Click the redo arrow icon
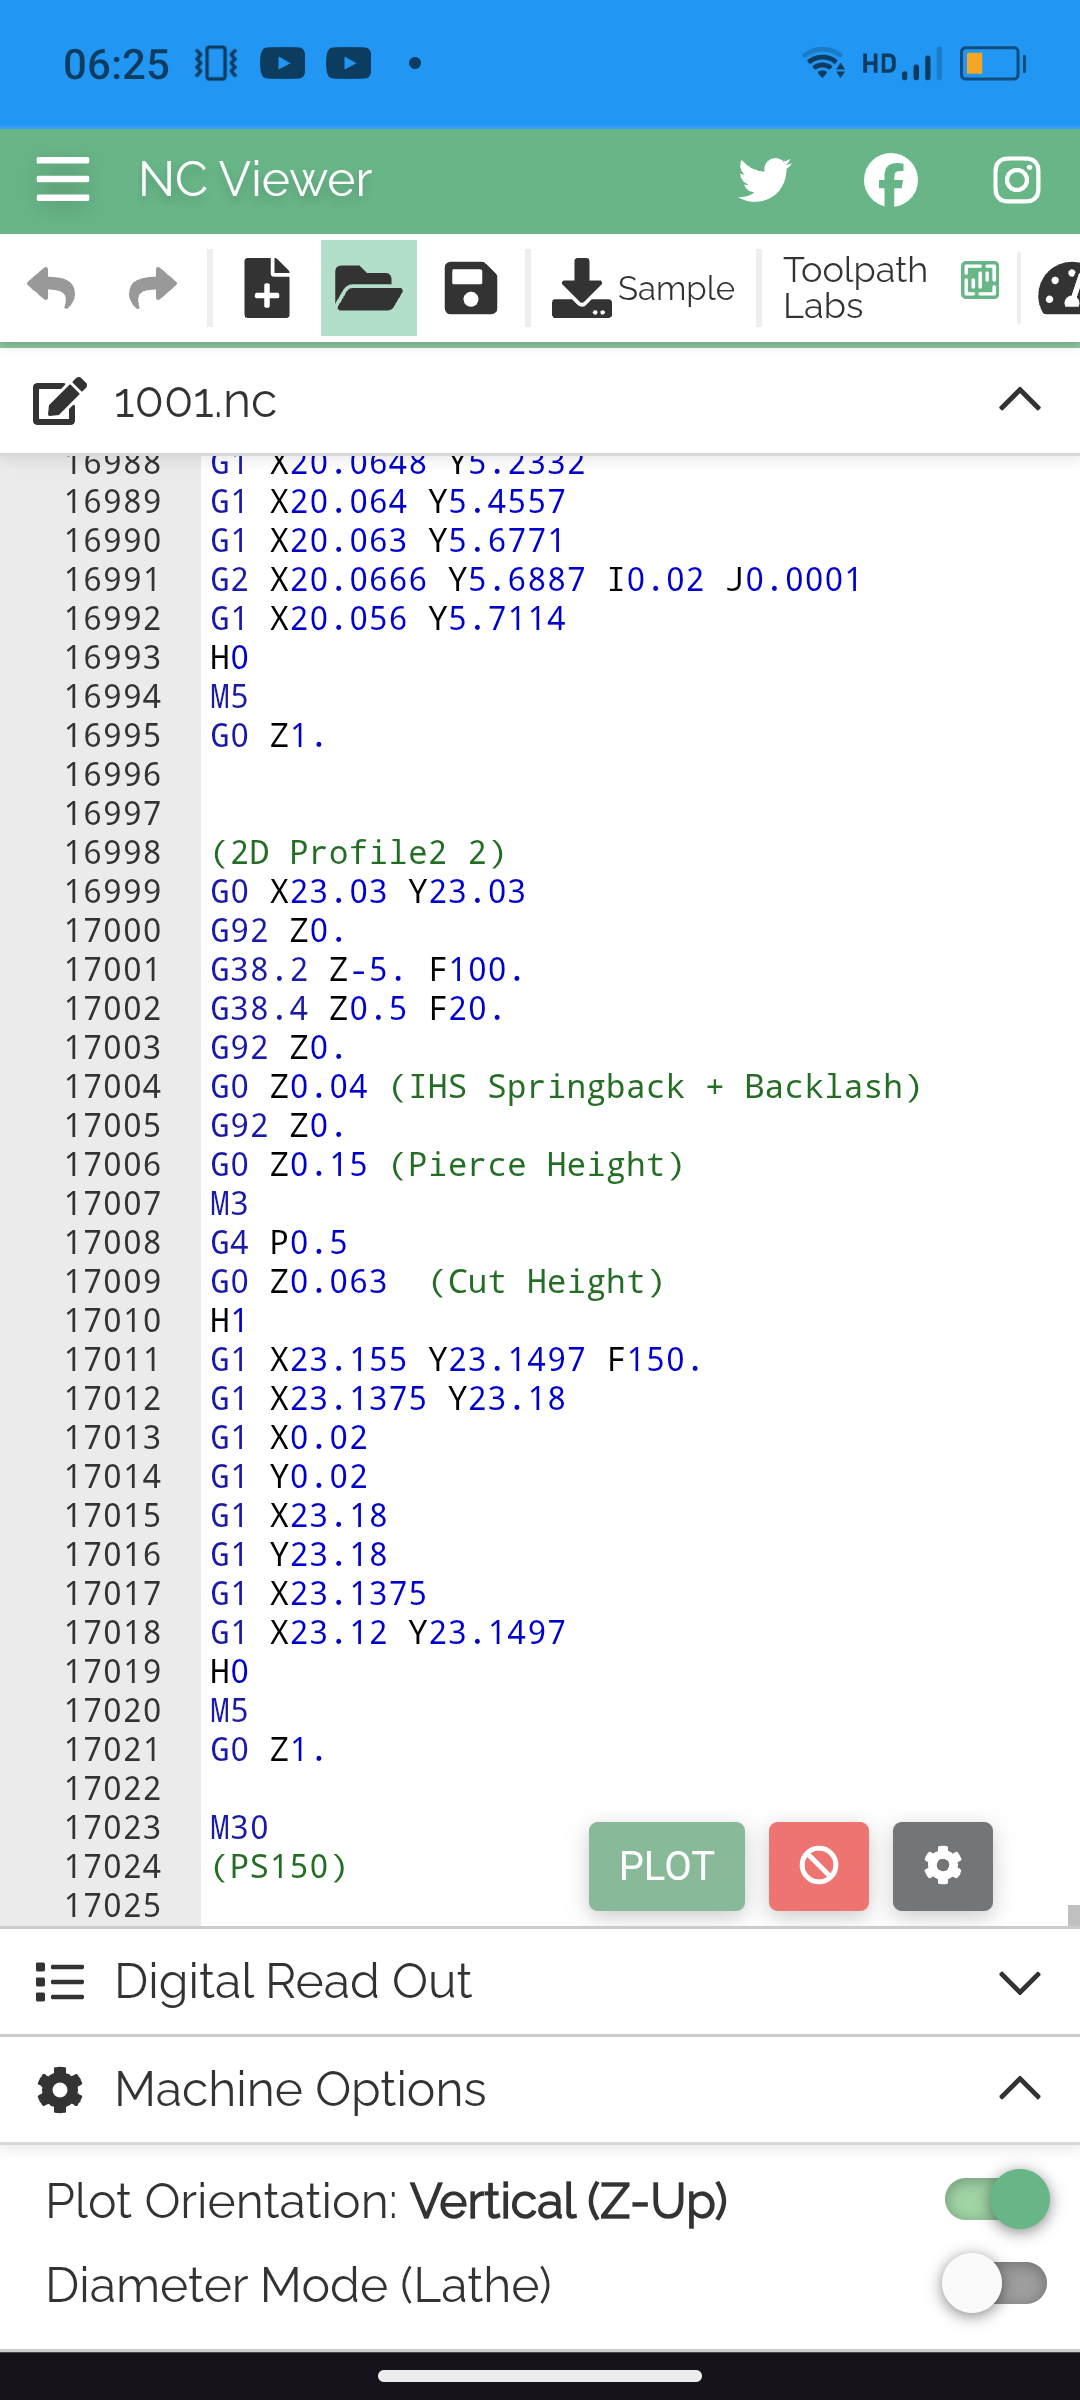 coord(153,289)
